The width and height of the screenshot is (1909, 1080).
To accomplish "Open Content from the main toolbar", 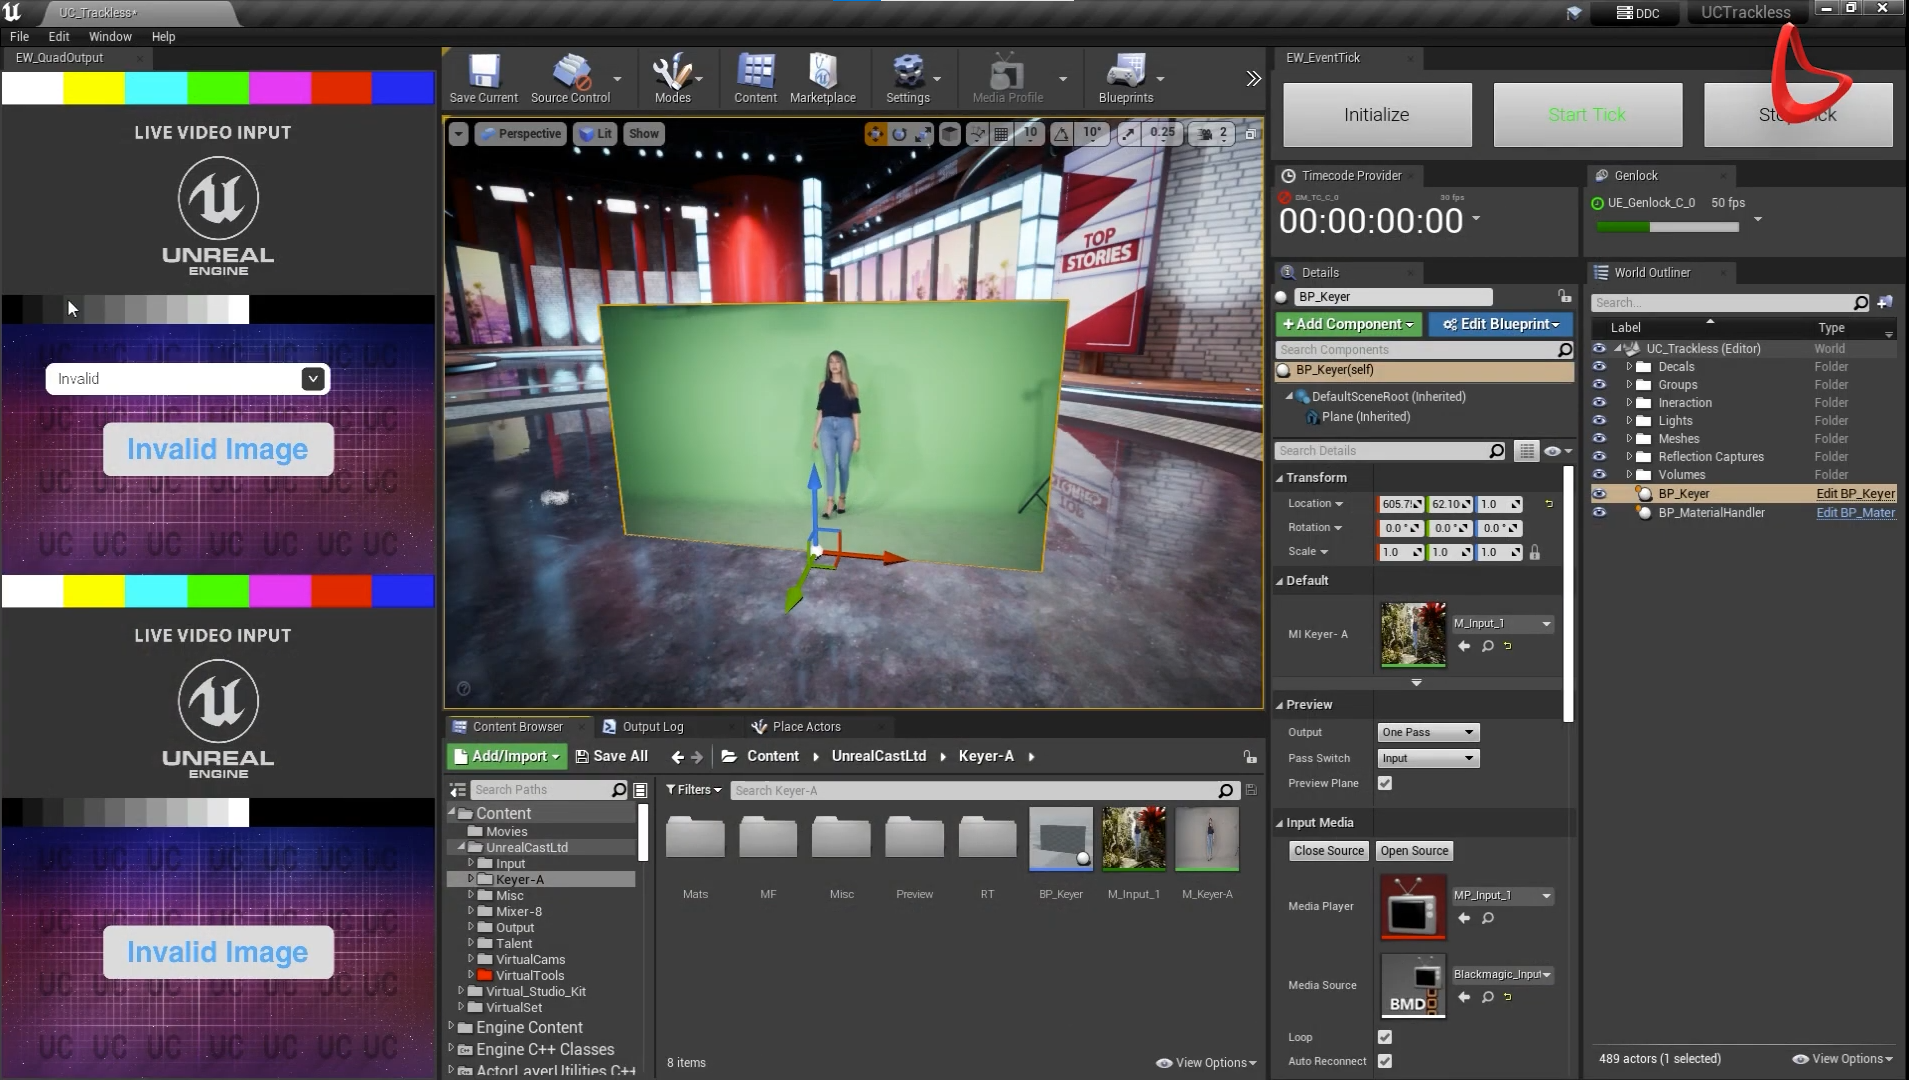I will coord(755,79).
